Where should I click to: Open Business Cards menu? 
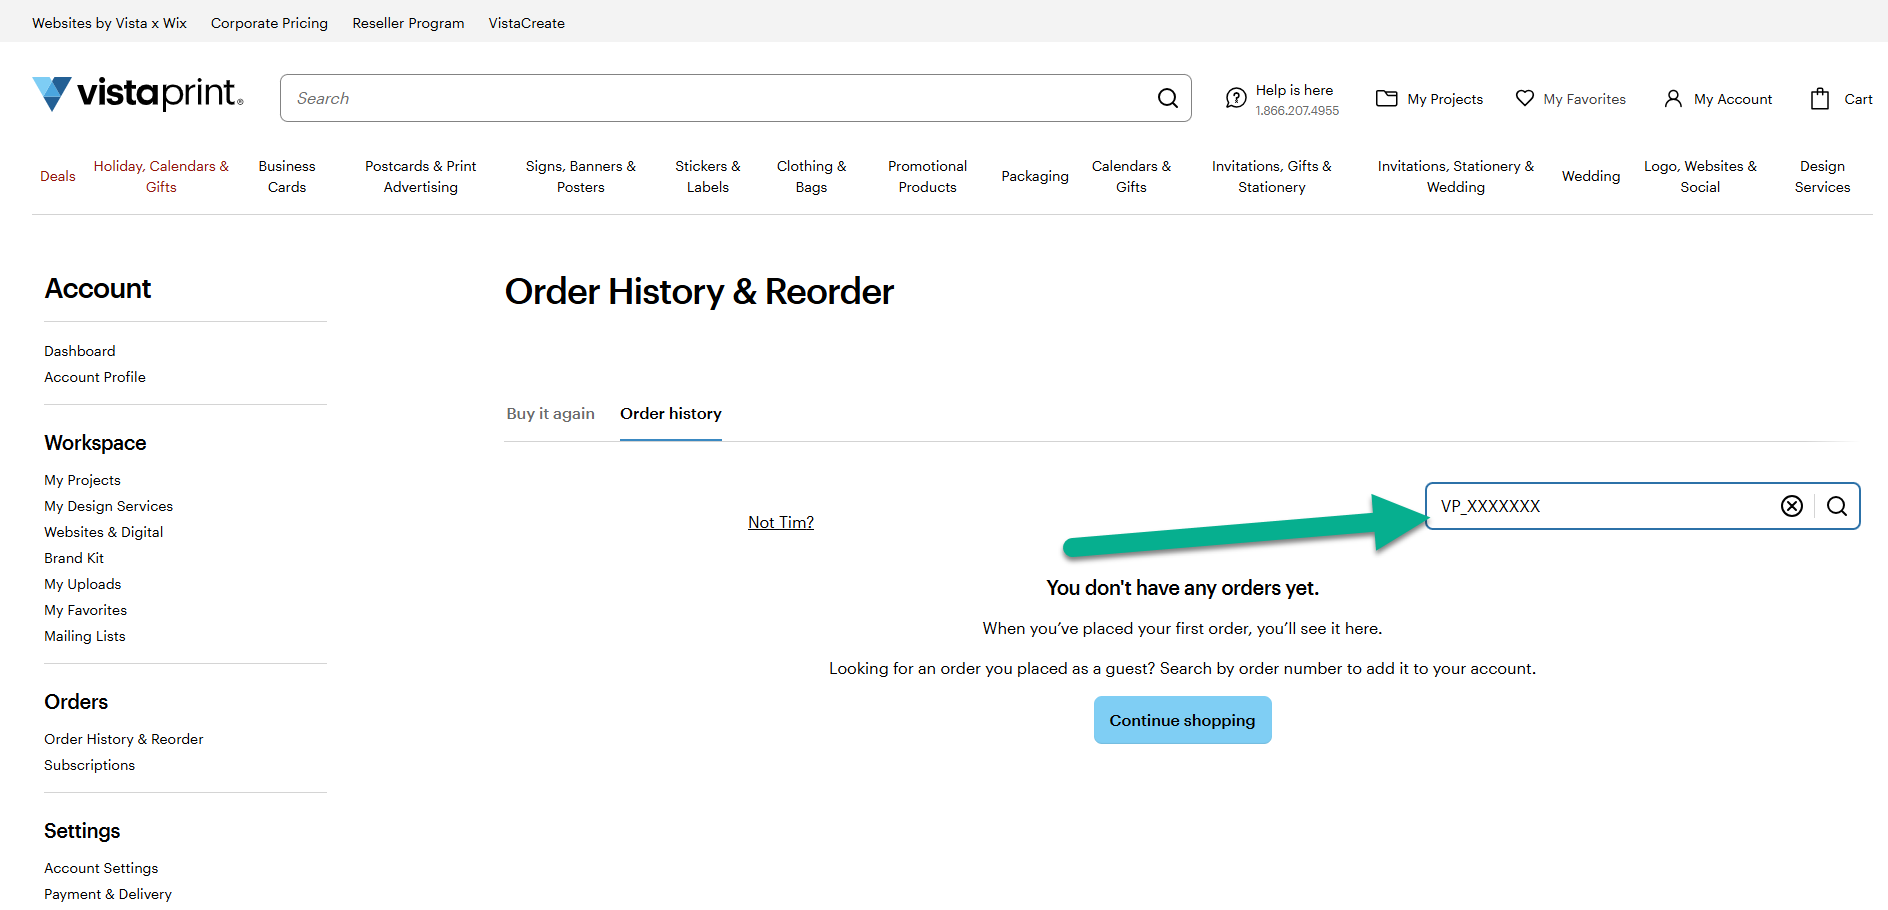click(x=287, y=176)
